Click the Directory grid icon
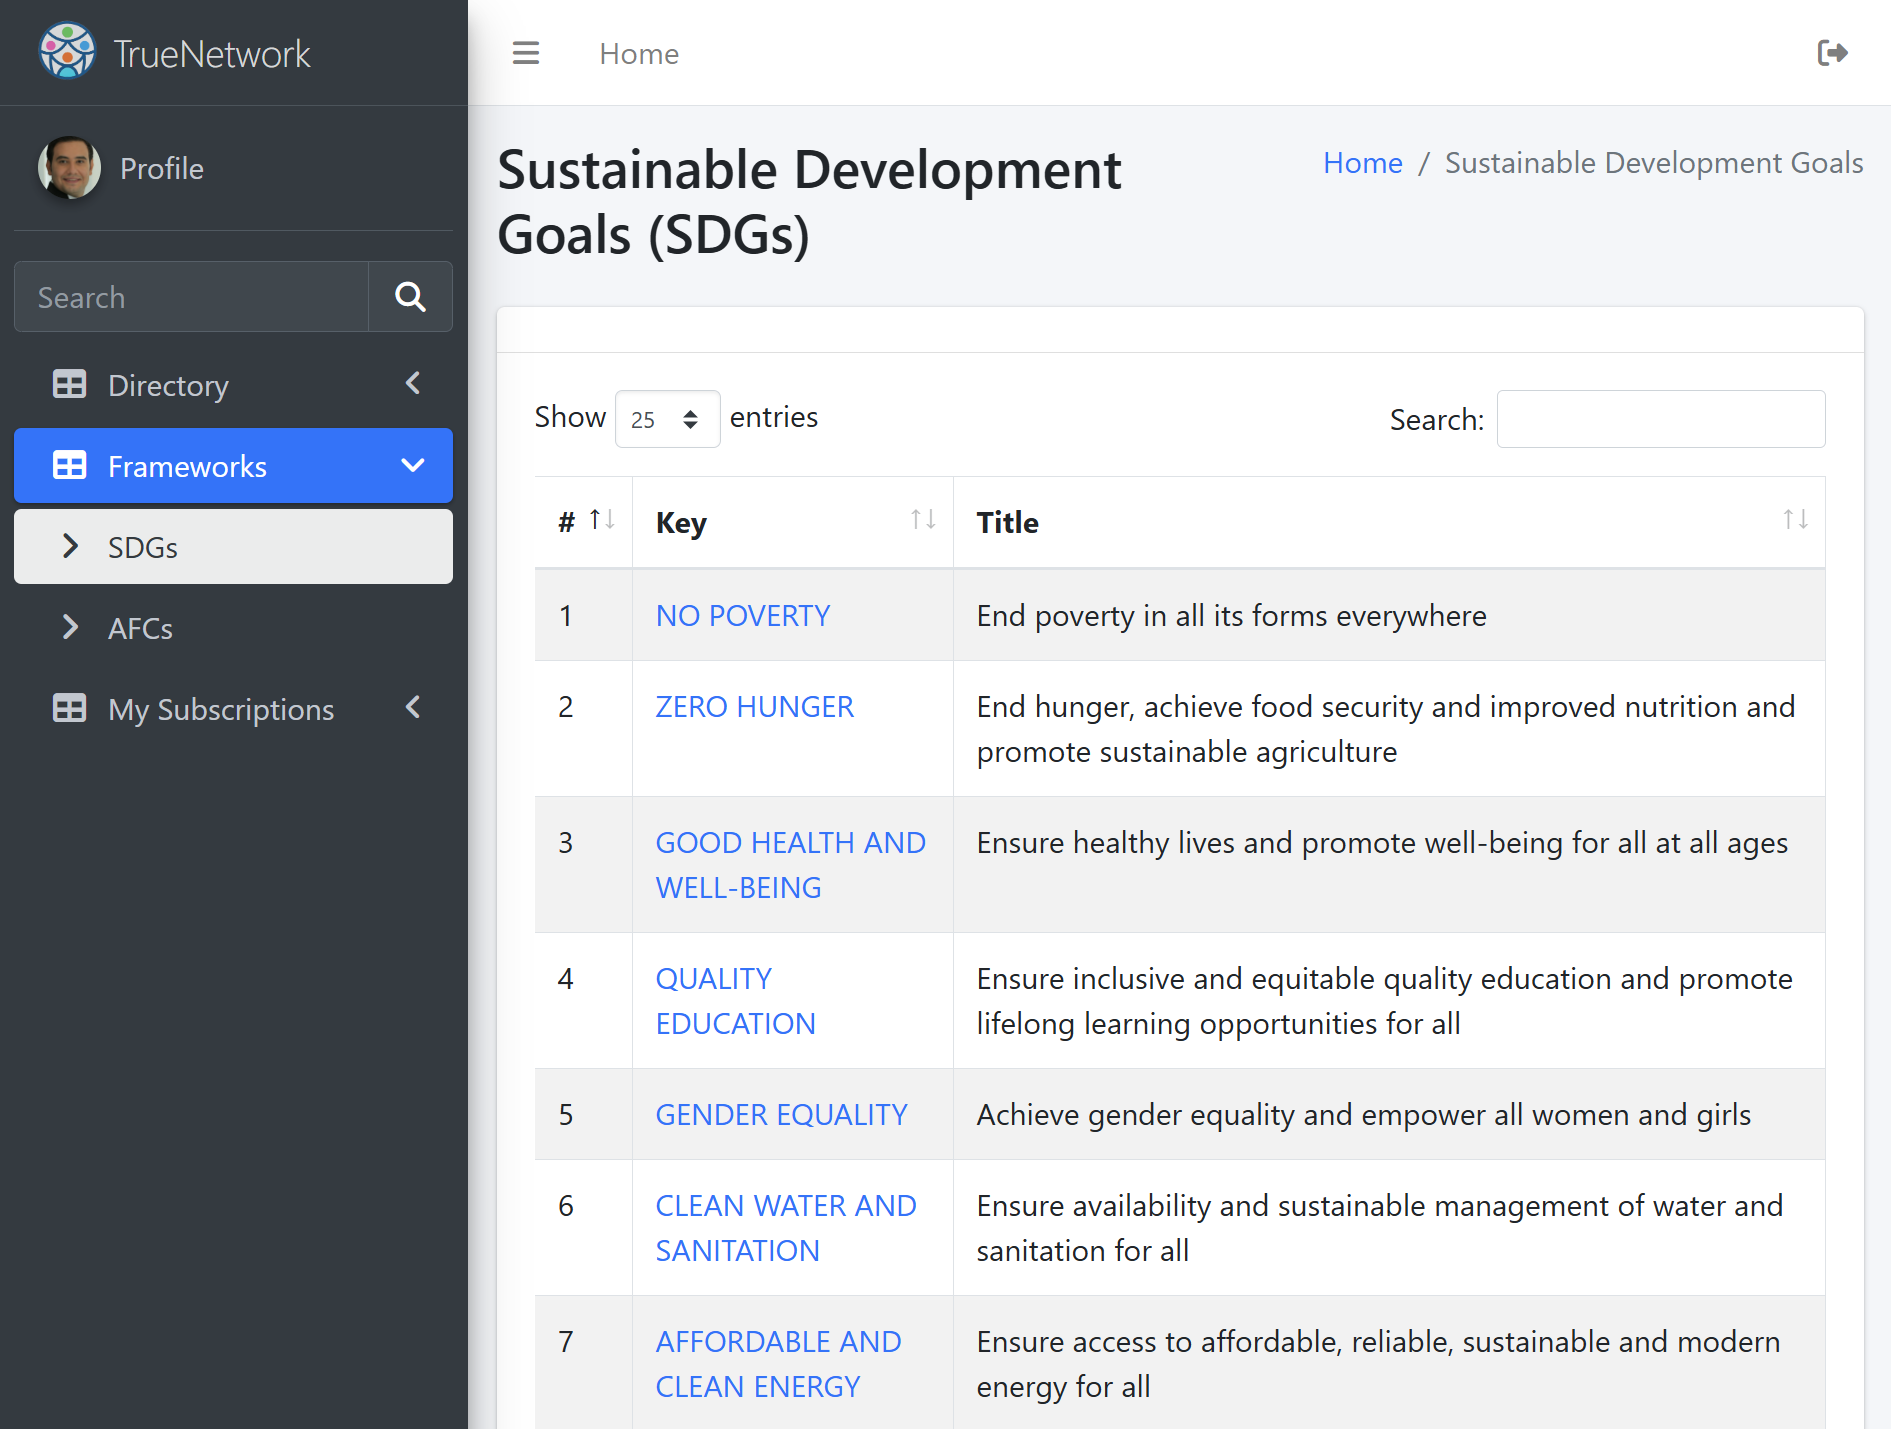The image size is (1891, 1429). [x=69, y=385]
